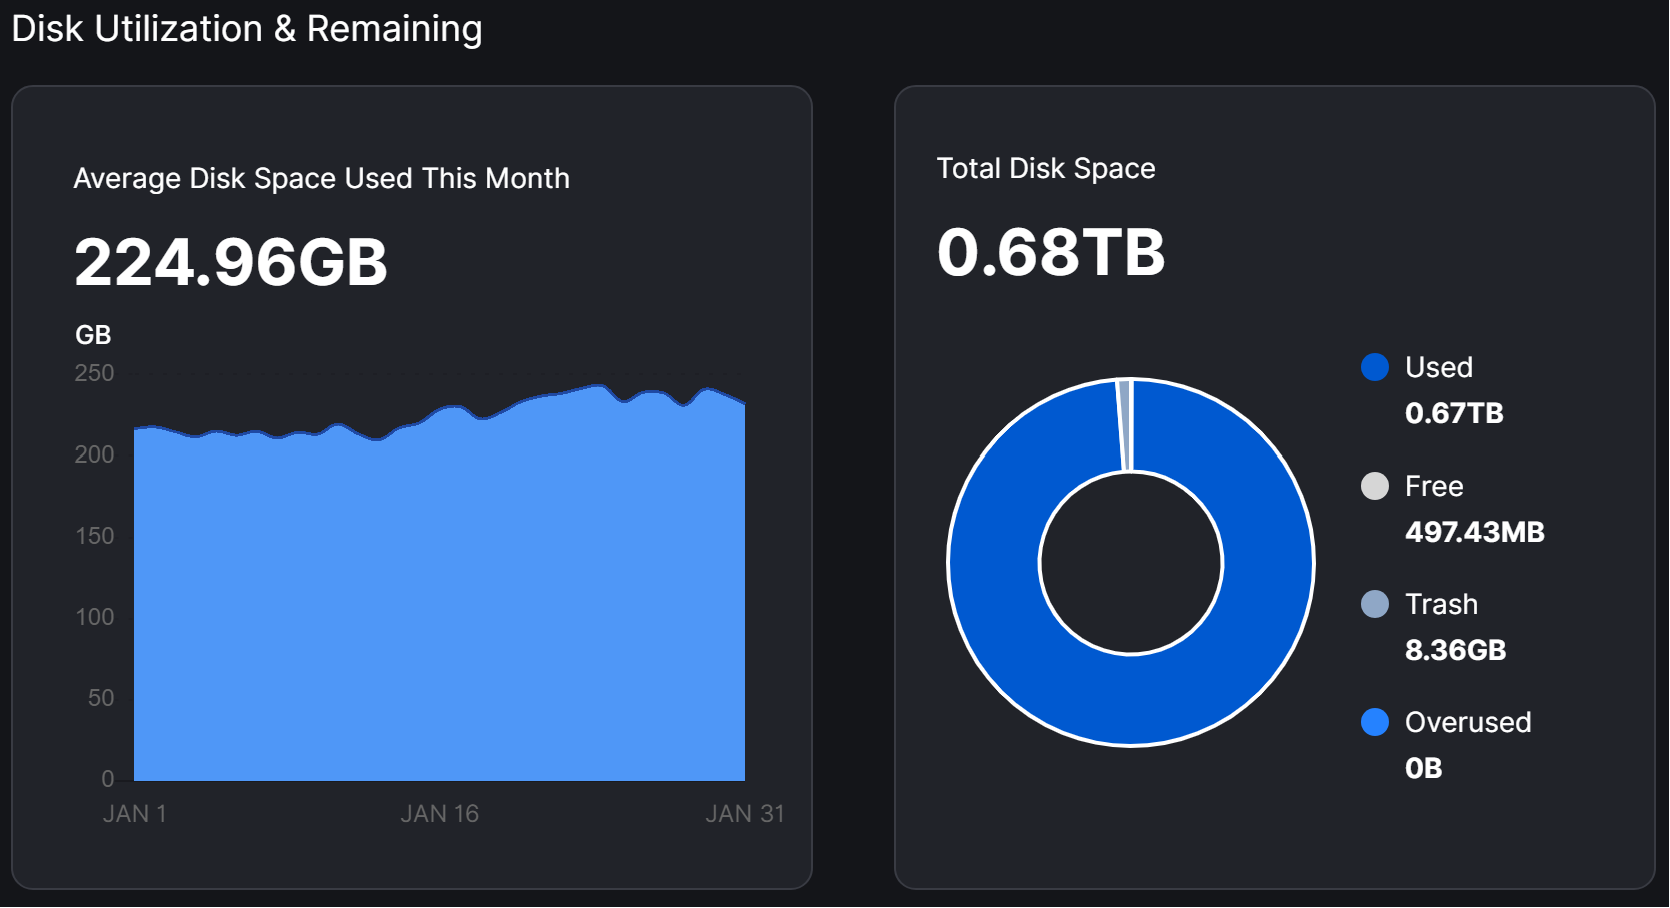Click the Trash legend color dot

[1375, 604]
